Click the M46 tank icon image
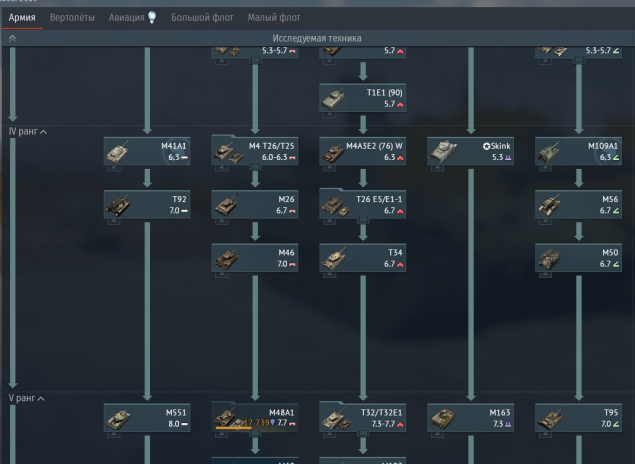The height and width of the screenshot is (464, 635). (226, 259)
